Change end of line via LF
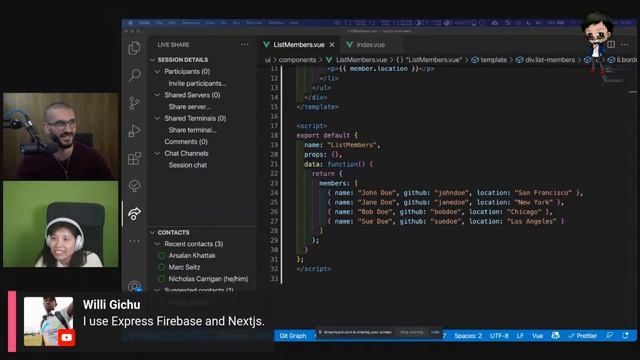Viewport: 640px width, 360px height. pos(520,336)
